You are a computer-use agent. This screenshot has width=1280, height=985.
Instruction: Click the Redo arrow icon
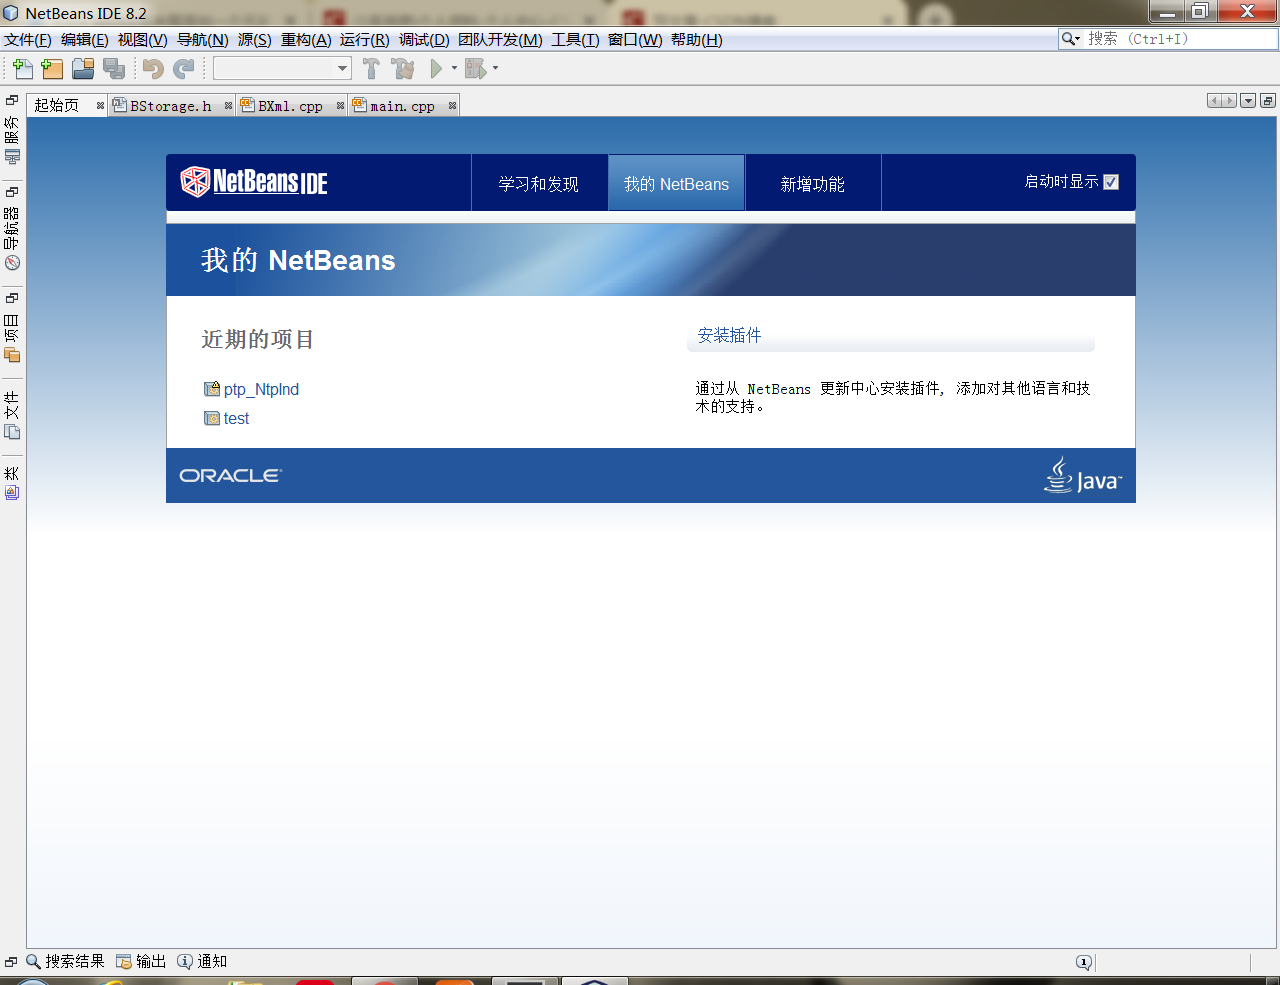(x=184, y=68)
